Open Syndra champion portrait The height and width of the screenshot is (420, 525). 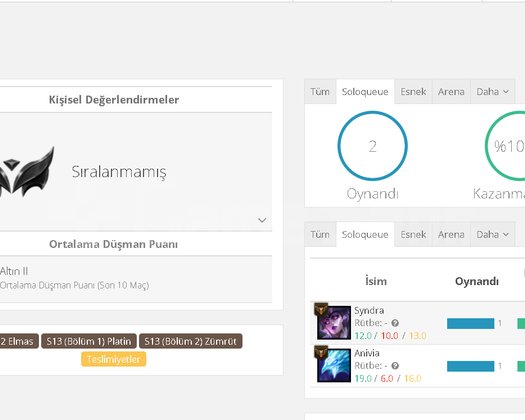(x=334, y=323)
